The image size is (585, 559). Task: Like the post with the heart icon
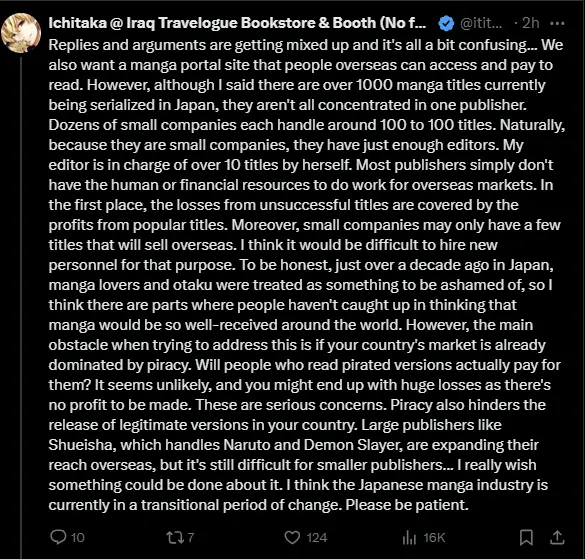click(x=292, y=537)
